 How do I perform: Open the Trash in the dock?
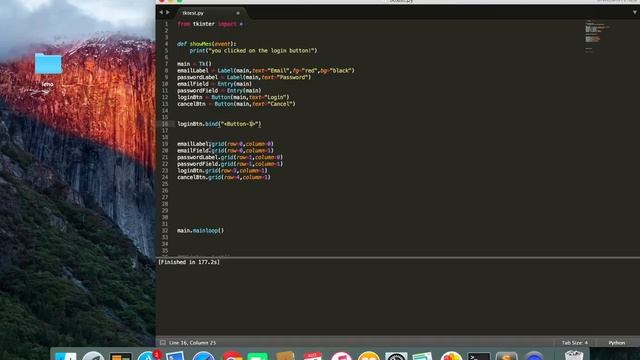tap(574, 356)
